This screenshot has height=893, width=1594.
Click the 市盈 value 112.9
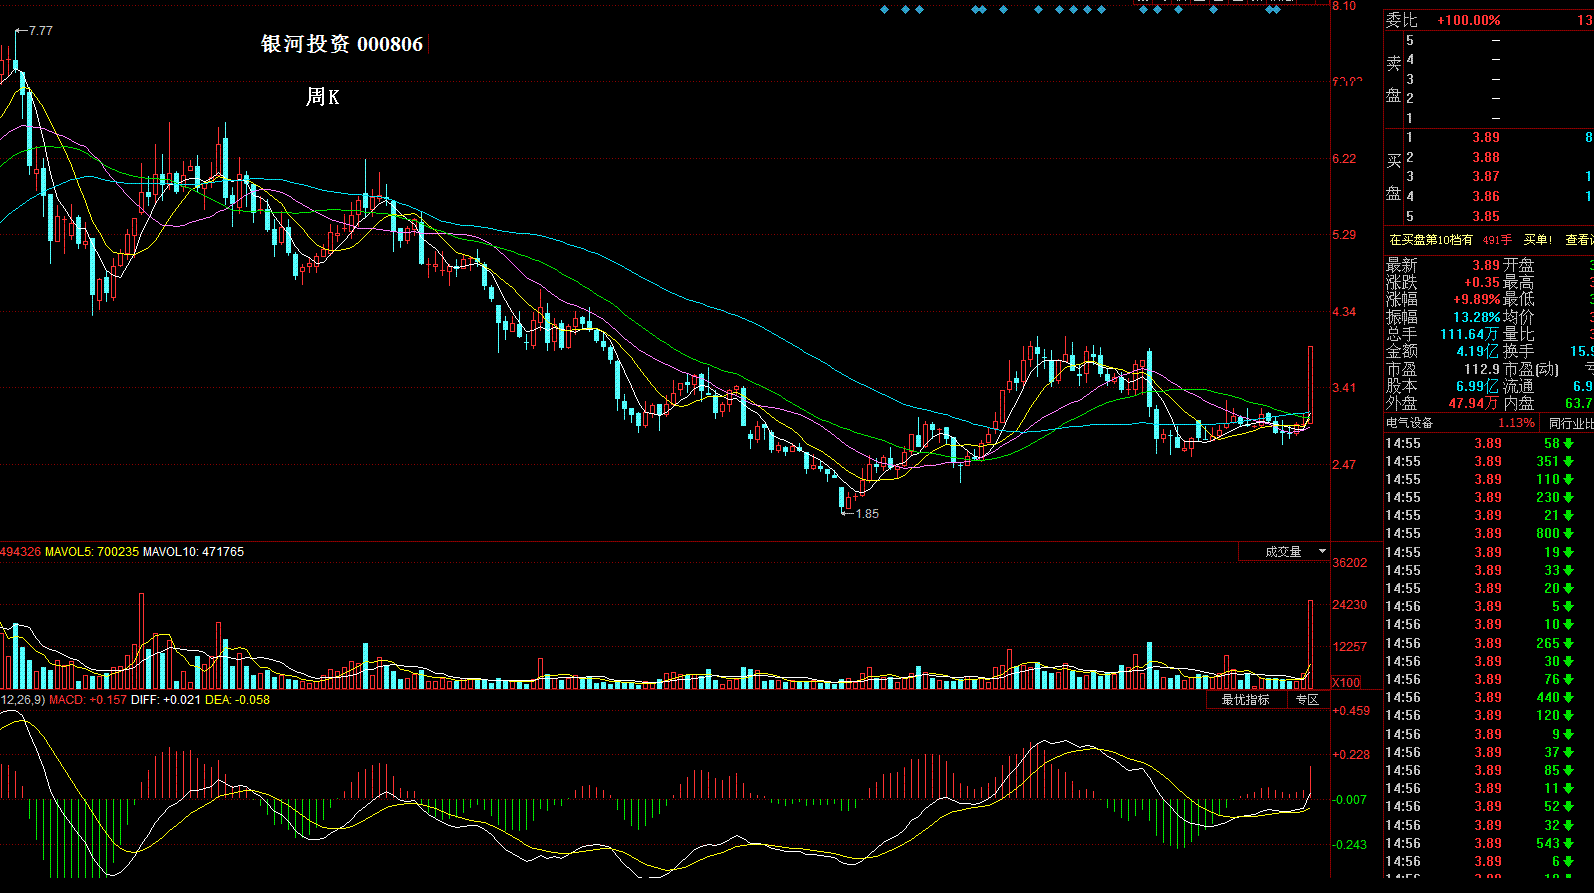click(x=1482, y=369)
